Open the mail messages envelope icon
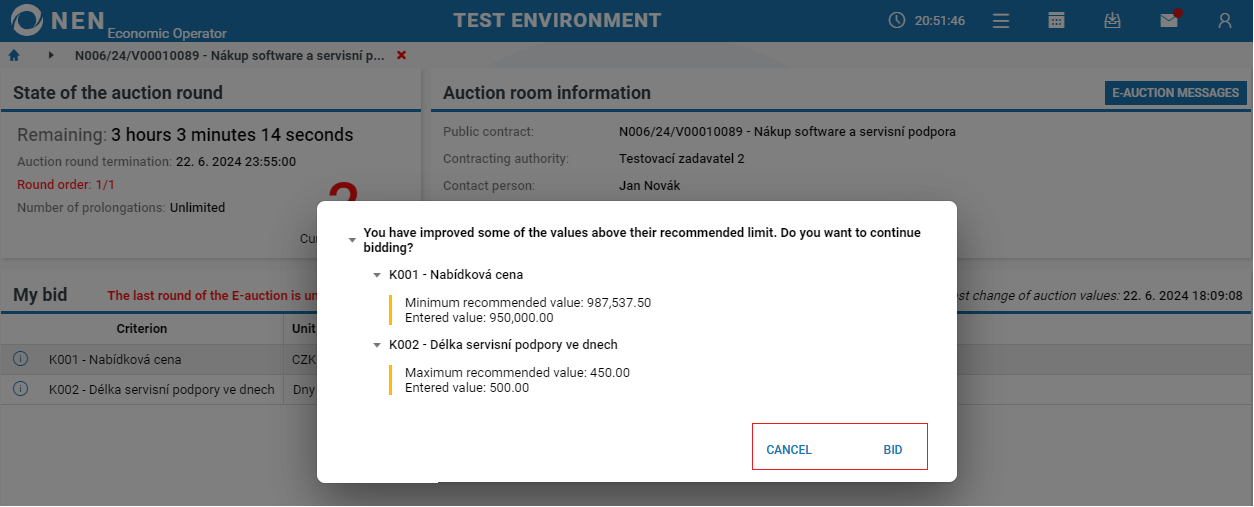Viewport: 1254px width, 507px height. coord(1168,20)
